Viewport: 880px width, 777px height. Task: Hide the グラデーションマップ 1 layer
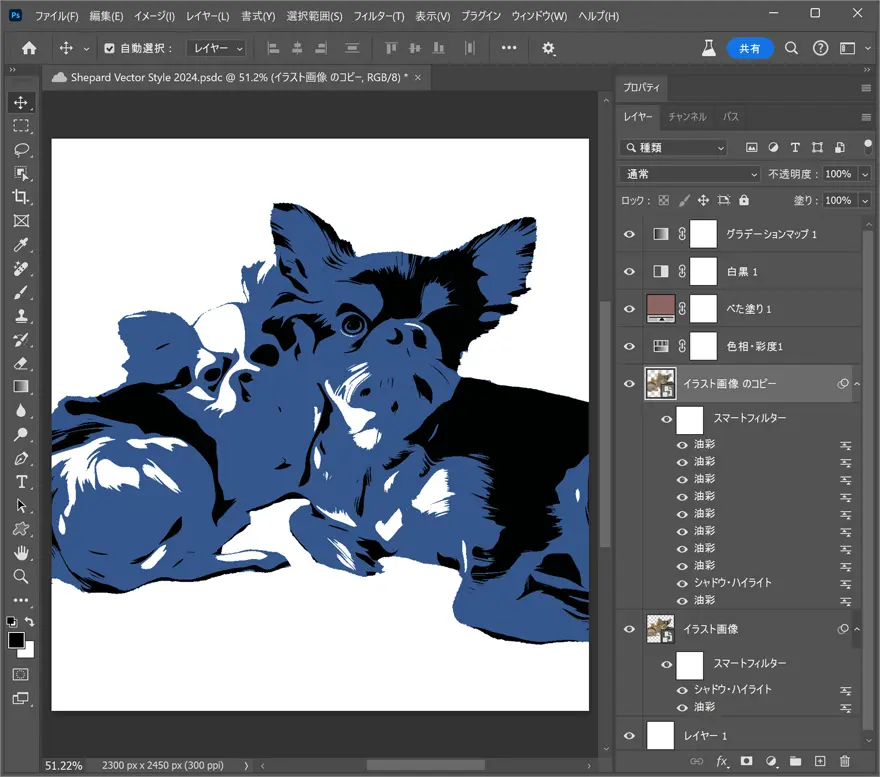point(629,234)
